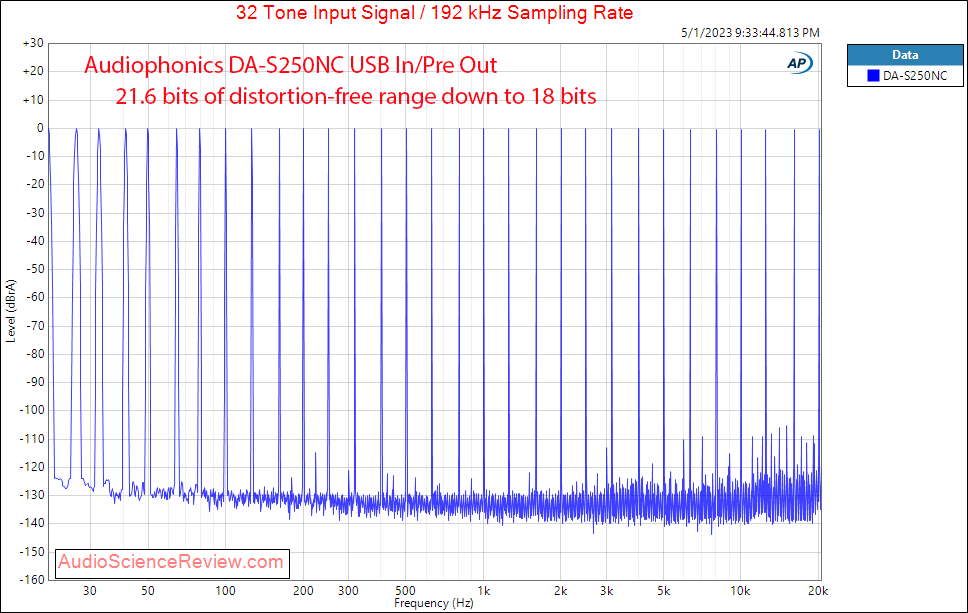Click the '200' frequency axis tick label

click(303, 591)
